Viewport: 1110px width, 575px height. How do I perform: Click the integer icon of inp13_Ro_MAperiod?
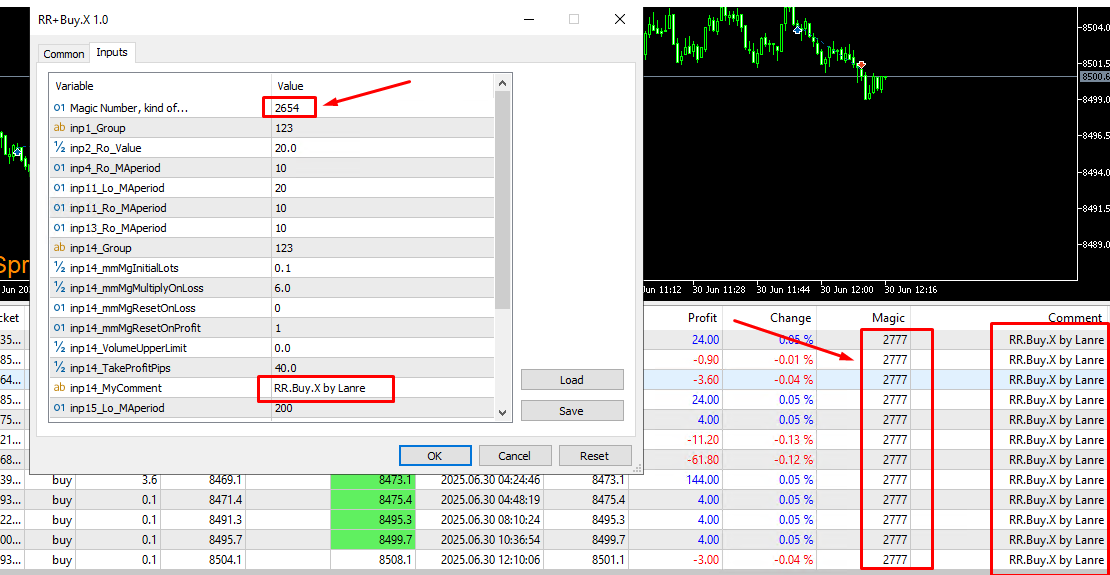click(x=59, y=228)
